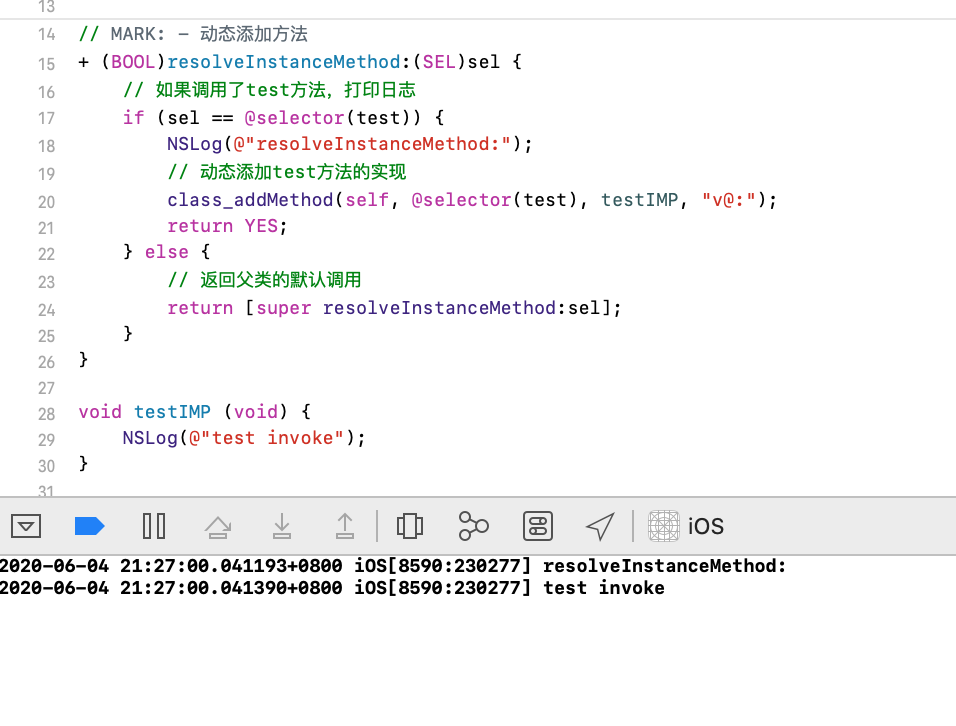
Task: Hide the debug area with toggle icon
Action: point(26,526)
